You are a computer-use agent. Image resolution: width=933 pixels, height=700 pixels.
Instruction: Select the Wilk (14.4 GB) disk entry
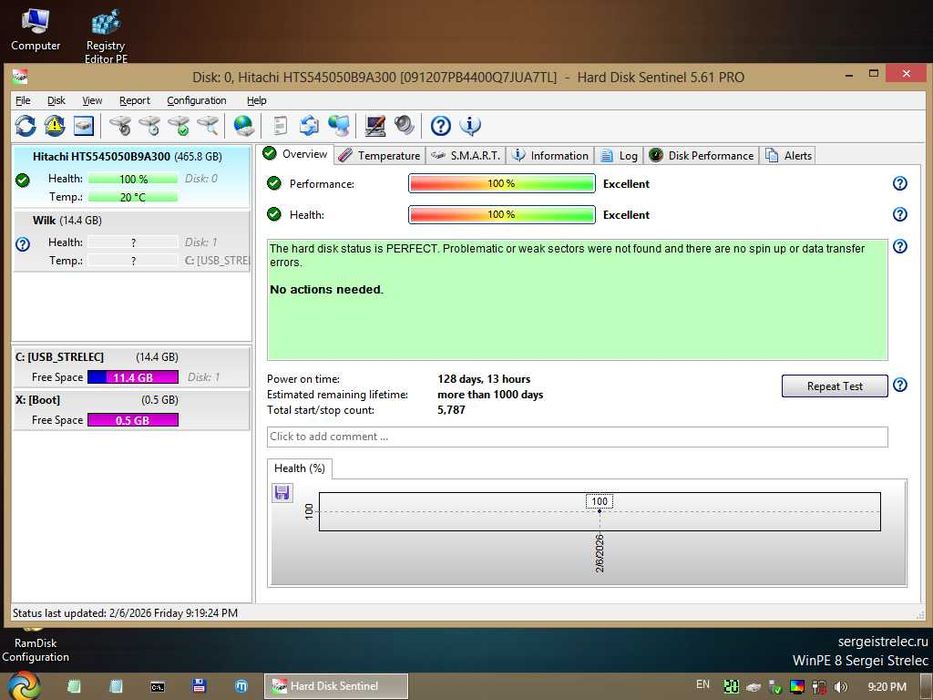point(132,240)
